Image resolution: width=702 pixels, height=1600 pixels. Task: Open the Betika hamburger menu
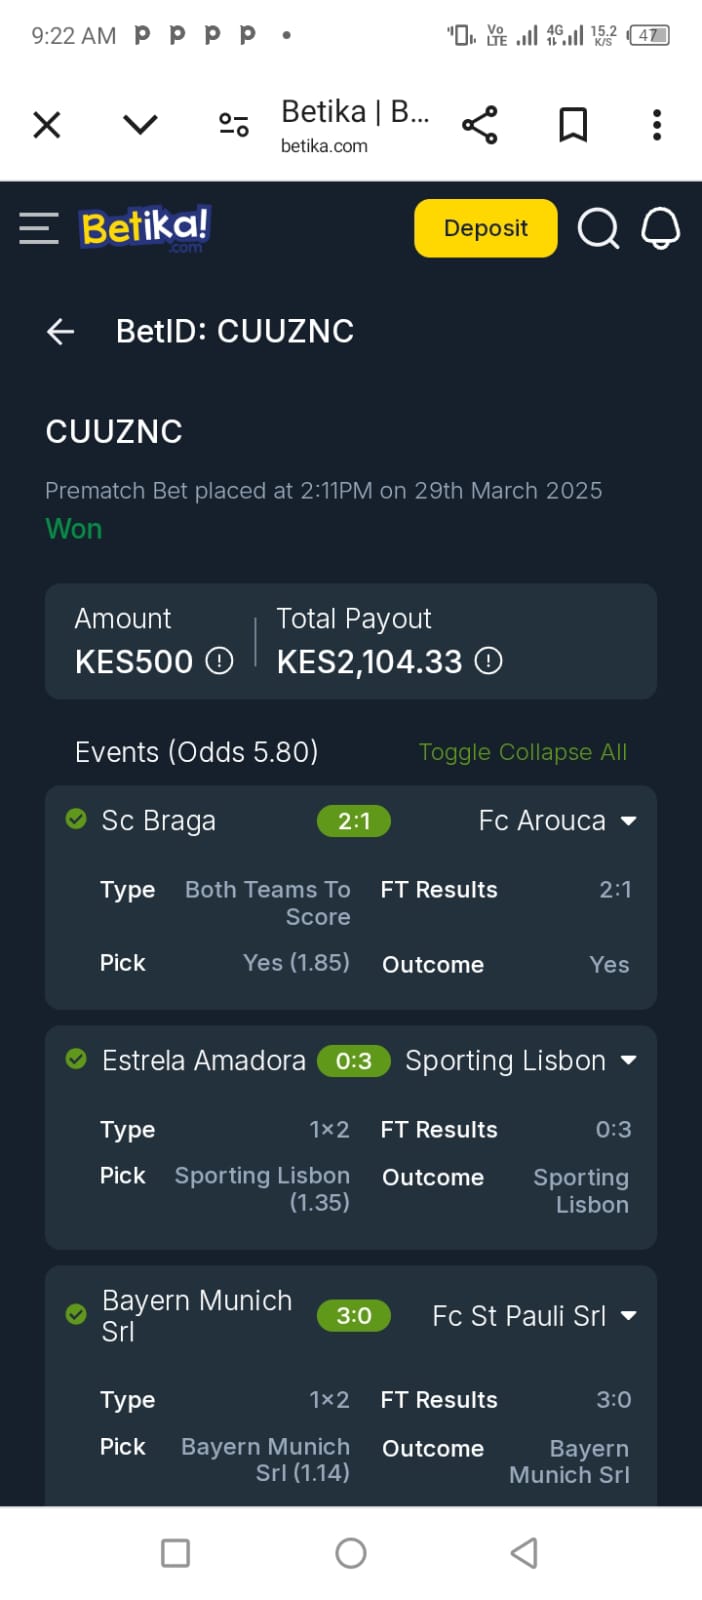[38, 228]
